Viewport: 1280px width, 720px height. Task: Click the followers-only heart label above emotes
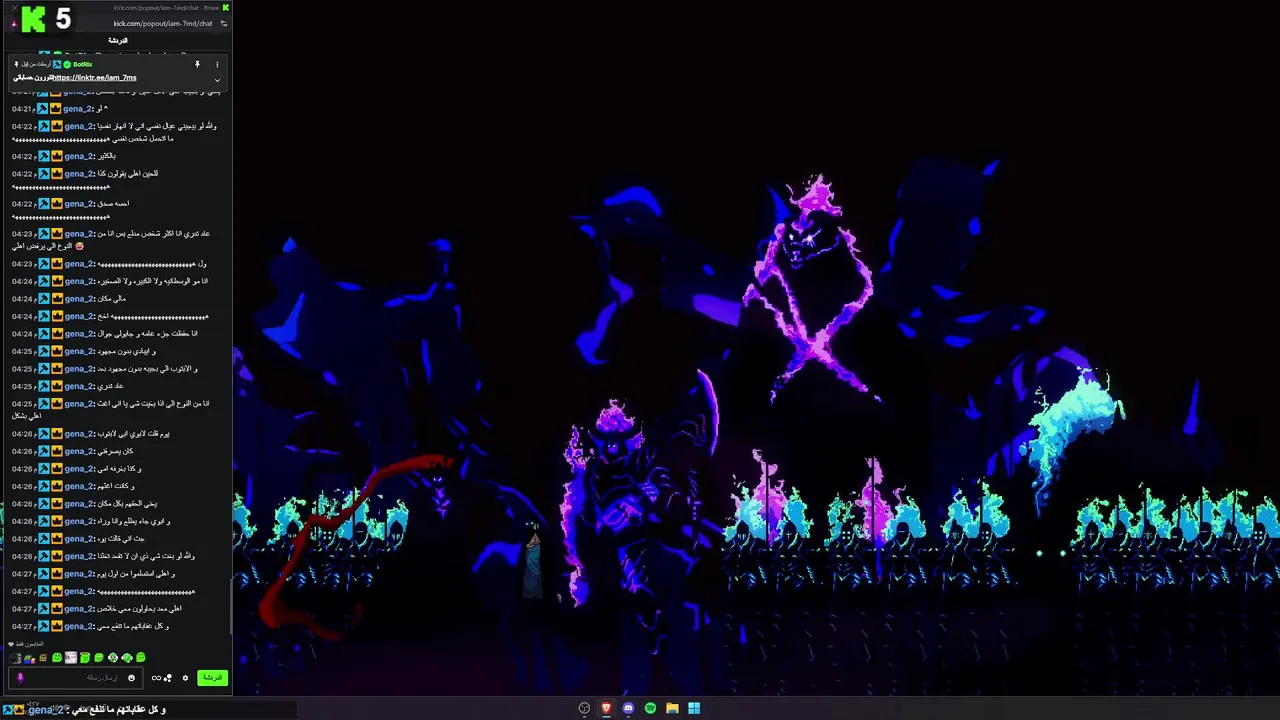click(x=25, y=644)
